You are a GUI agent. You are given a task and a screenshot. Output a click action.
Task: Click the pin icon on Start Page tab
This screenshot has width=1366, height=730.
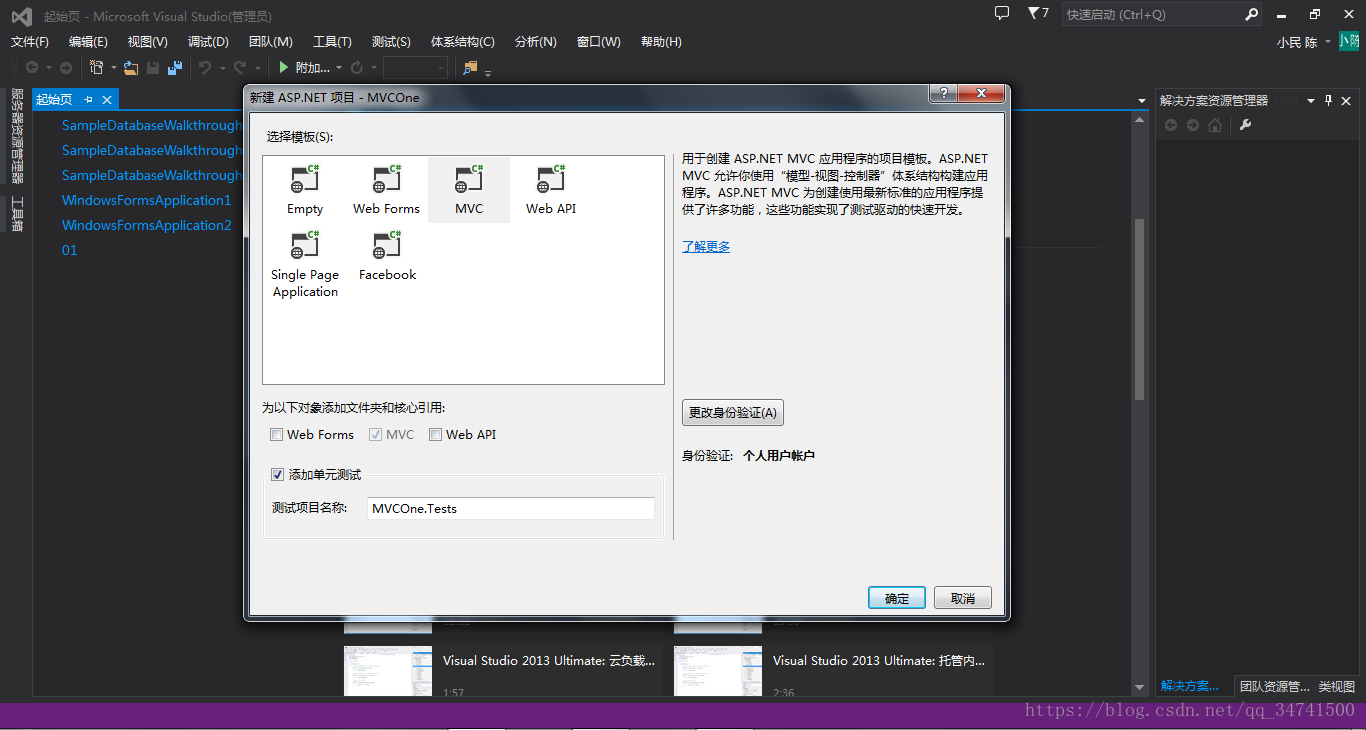pos(88,99)
